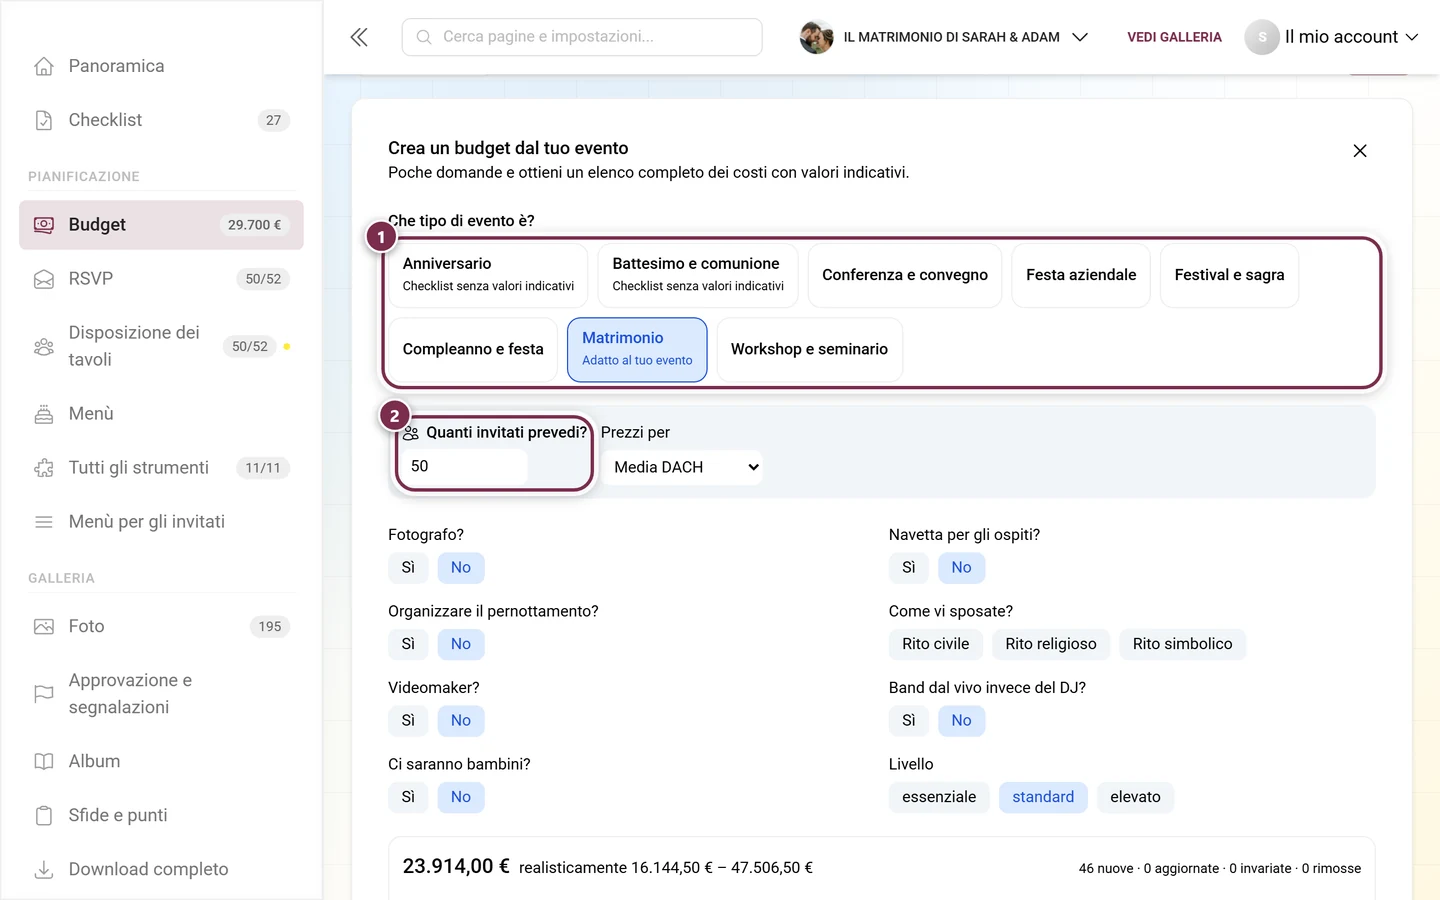1440x900 pixels.
Task: Click the Disposizione dei tavoli people icon
Action: point(44,347)
